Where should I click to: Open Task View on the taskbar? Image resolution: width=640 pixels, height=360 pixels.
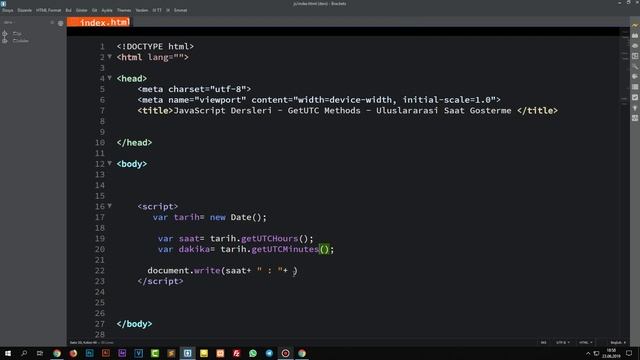click(40, 353)
